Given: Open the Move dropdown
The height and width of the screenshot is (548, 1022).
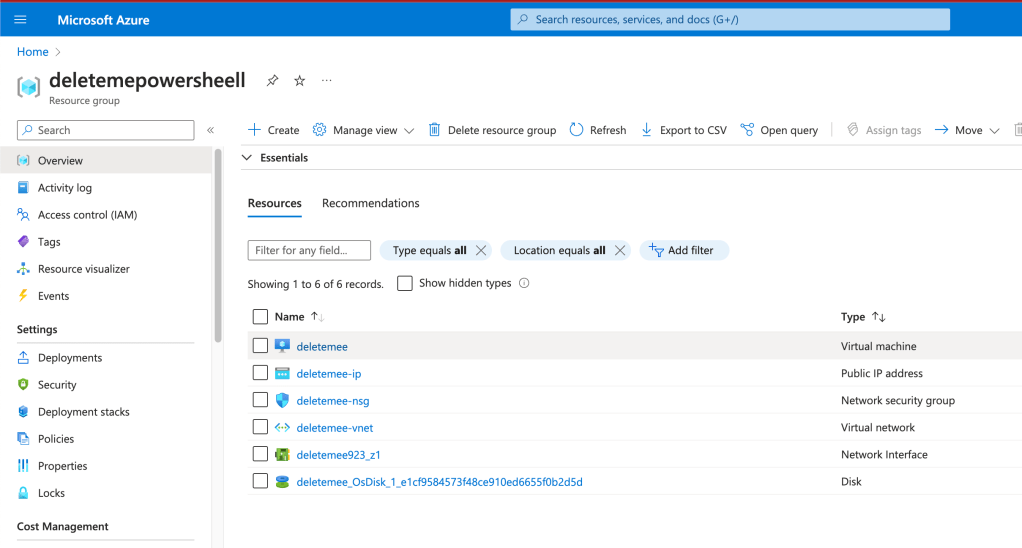Looking at the screenshot, I should [967, 130].
